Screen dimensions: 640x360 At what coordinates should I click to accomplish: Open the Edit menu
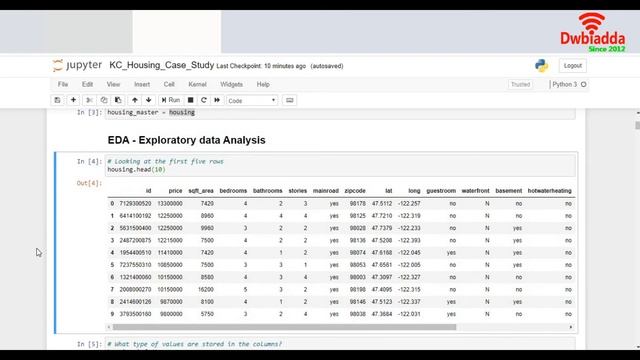pos(87,84)
